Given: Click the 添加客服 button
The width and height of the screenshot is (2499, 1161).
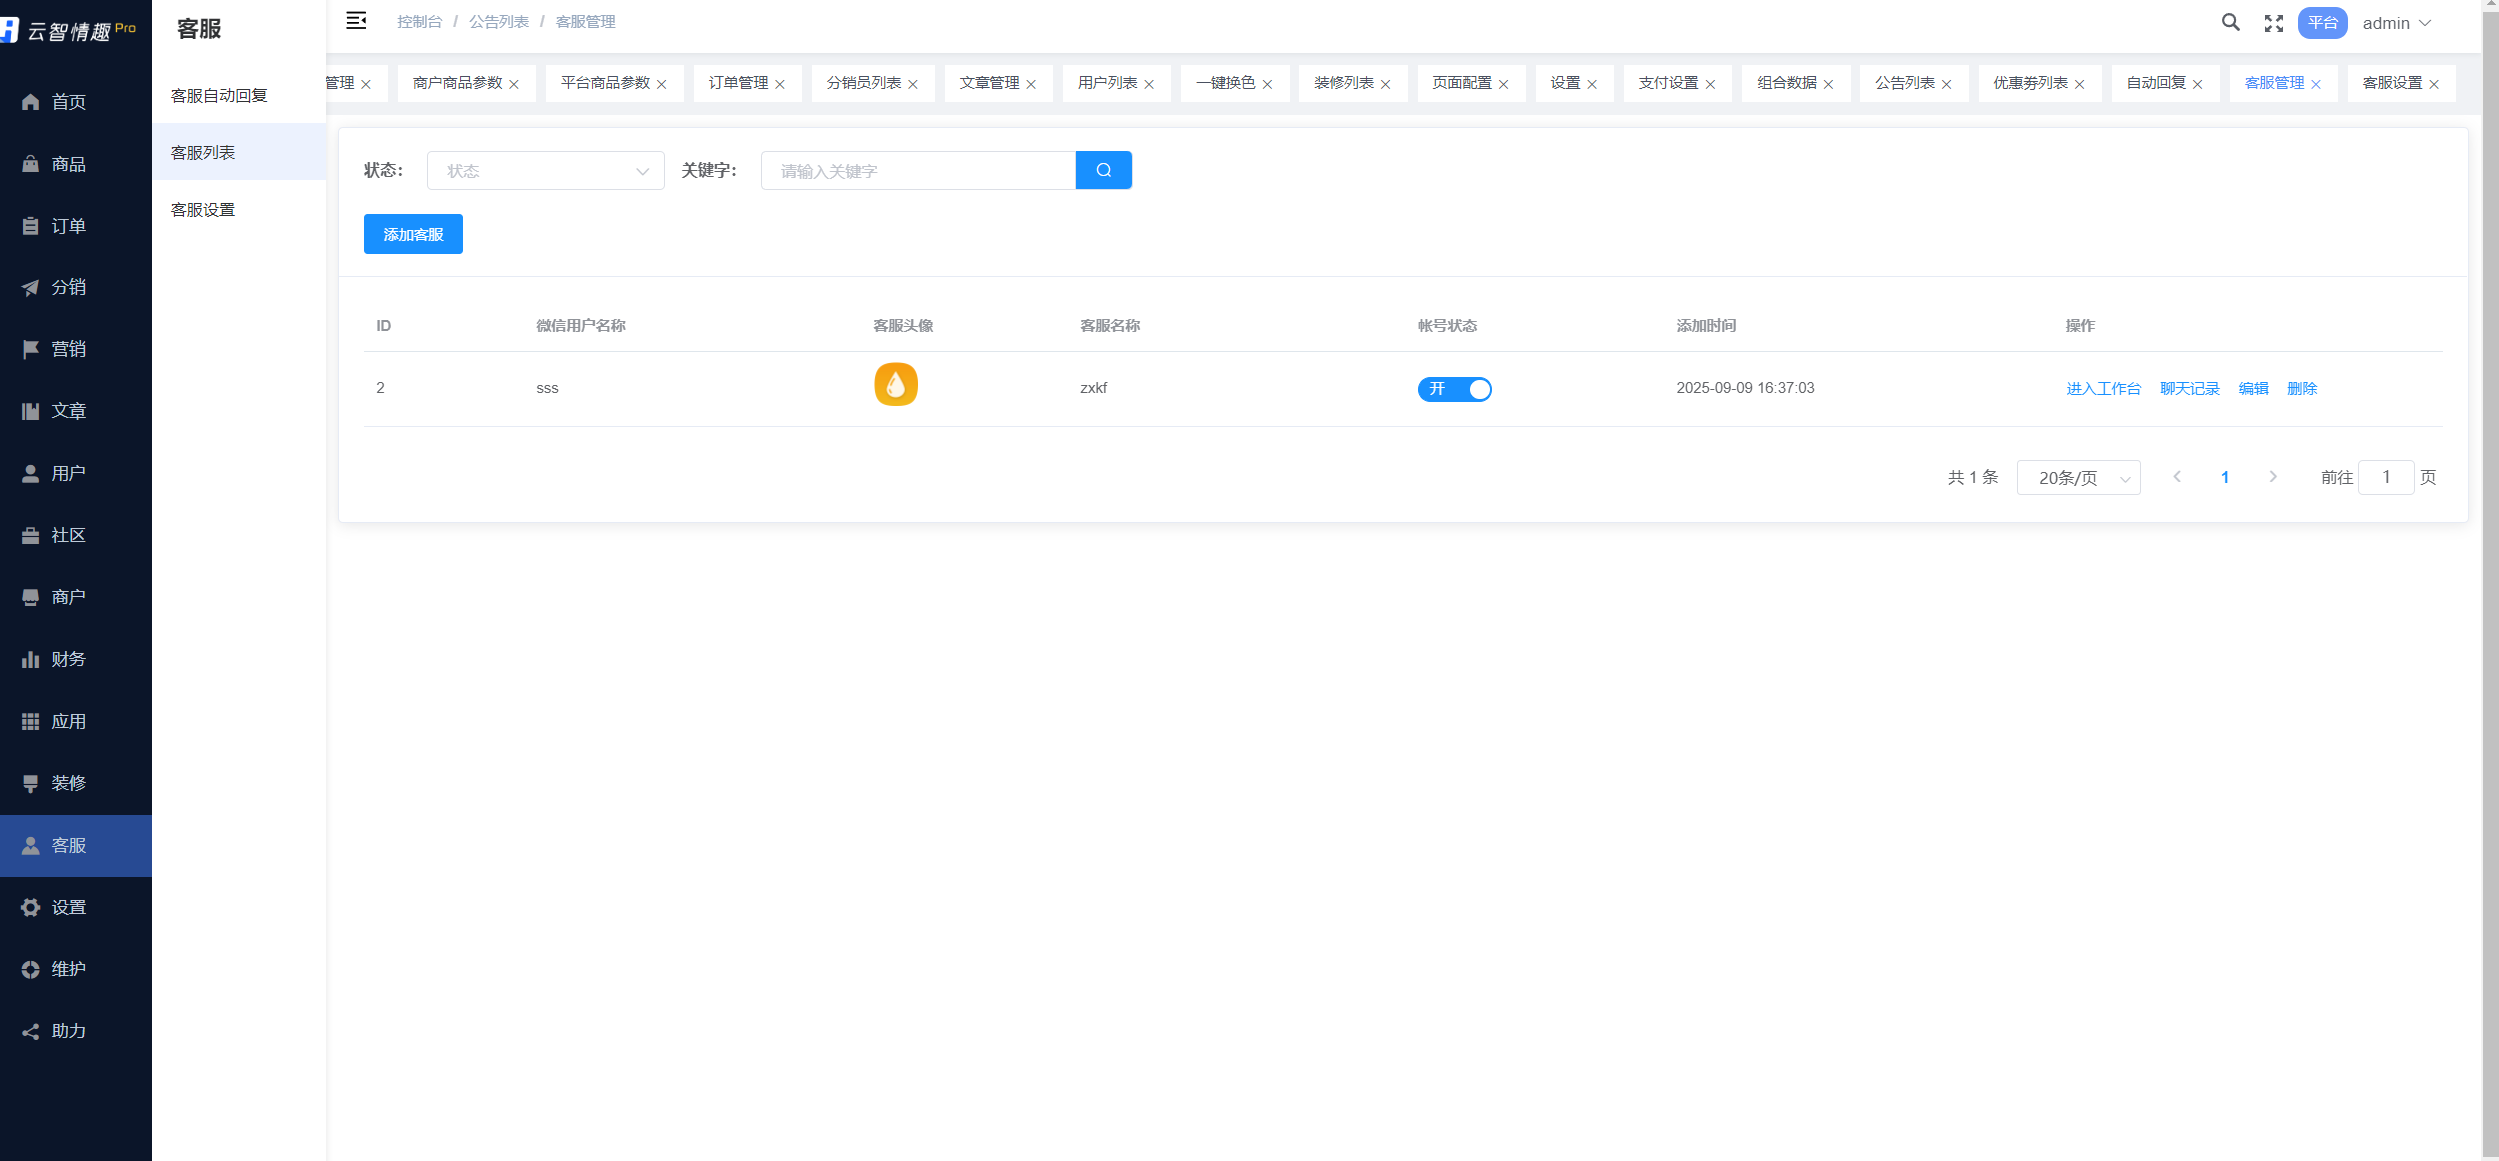Looking at the screenshot, I should click(413, 234).
